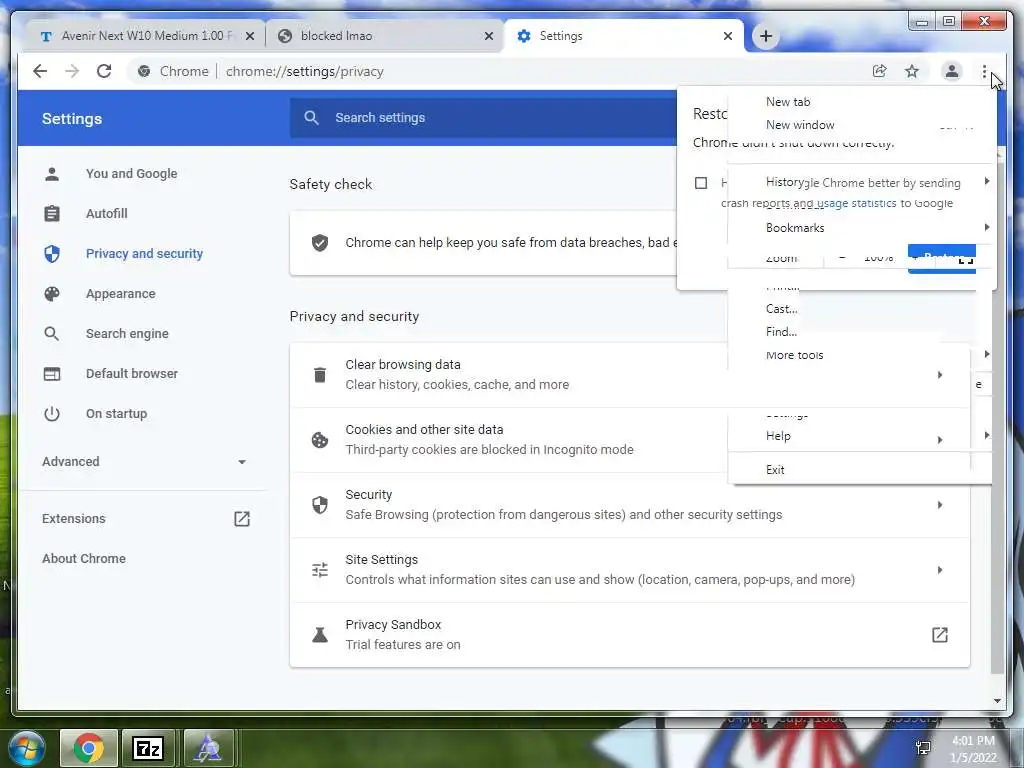Click the search magnifier icon in settings
1024x768 pixels.
312,118
